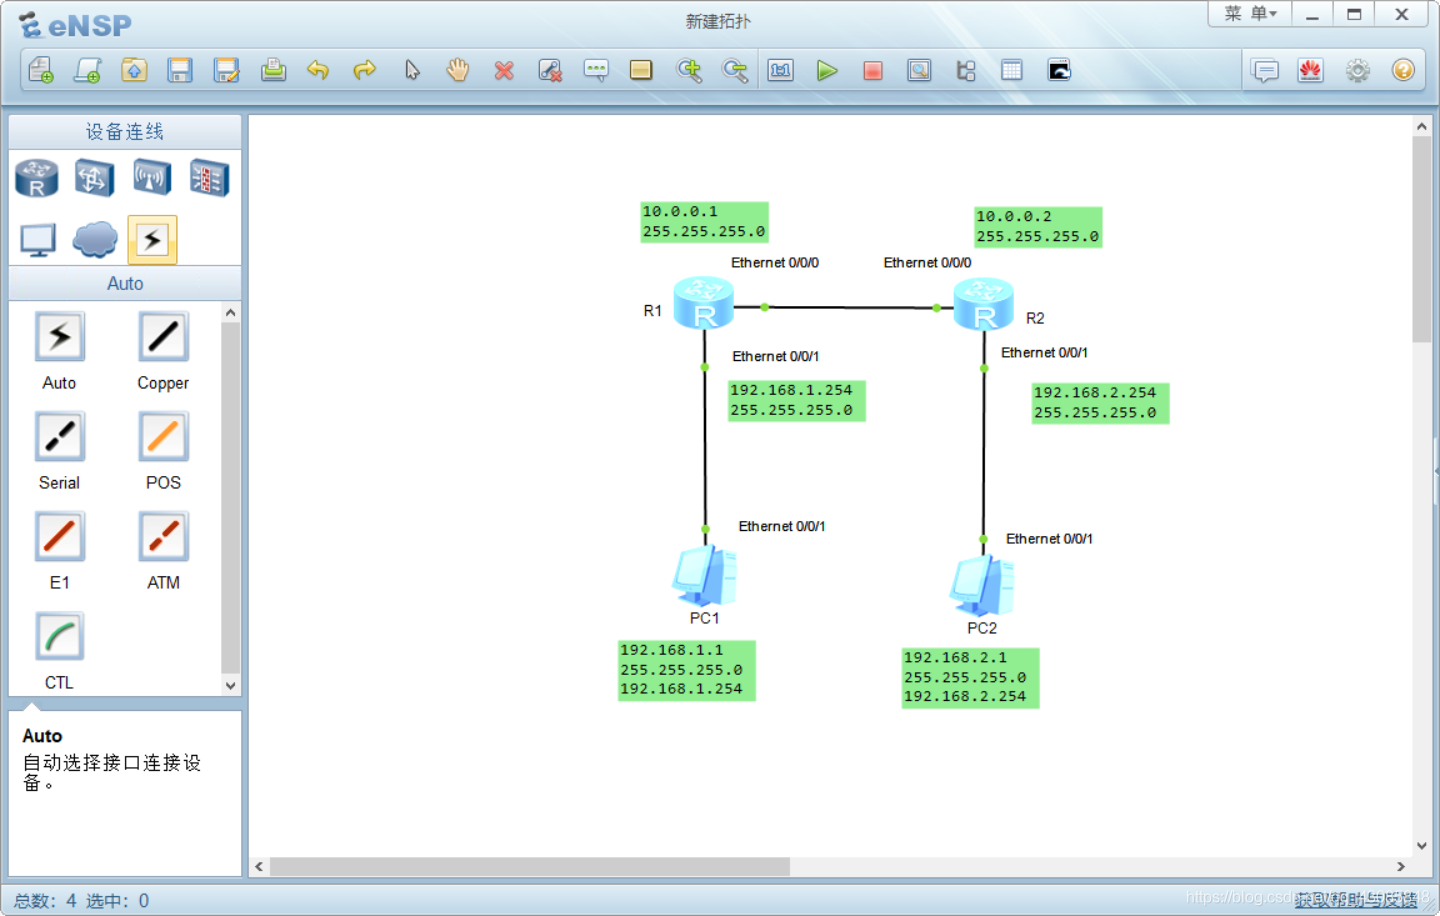Click canvas vertical scroll up arrow

tap(1422, 127)
